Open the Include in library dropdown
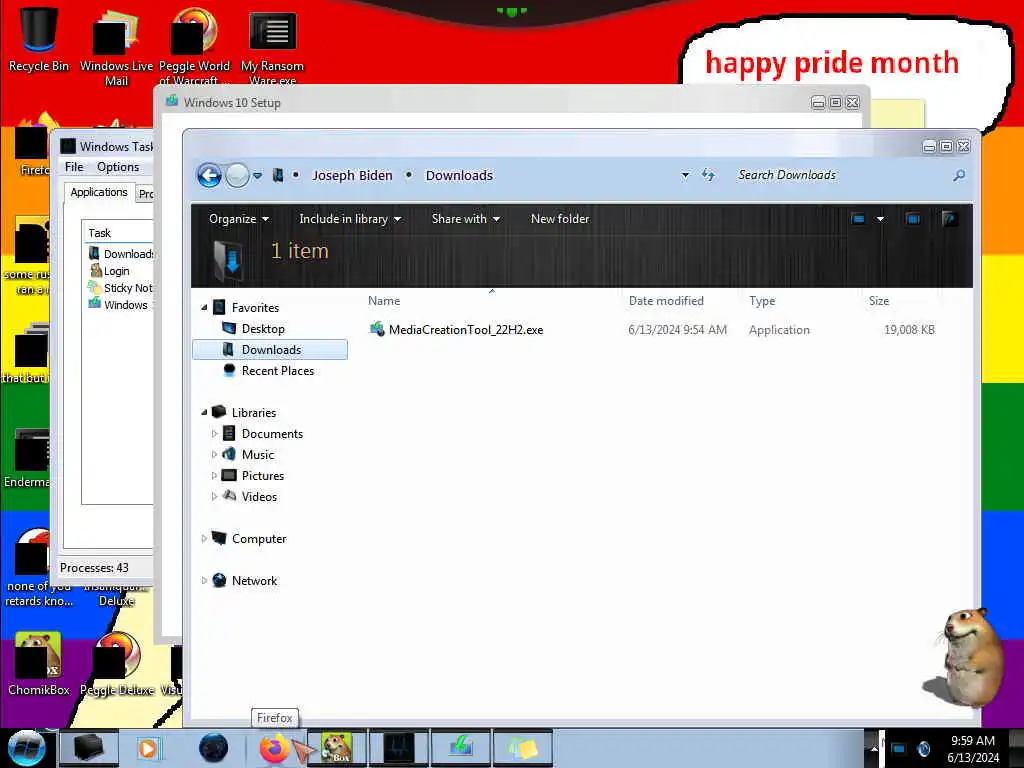 tap(350, 219)
